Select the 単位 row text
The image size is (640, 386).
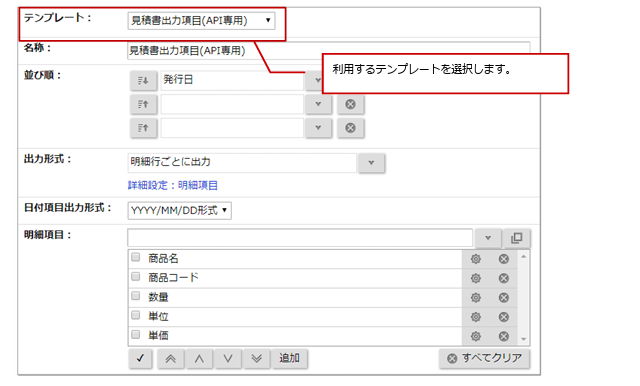point(158,317)
